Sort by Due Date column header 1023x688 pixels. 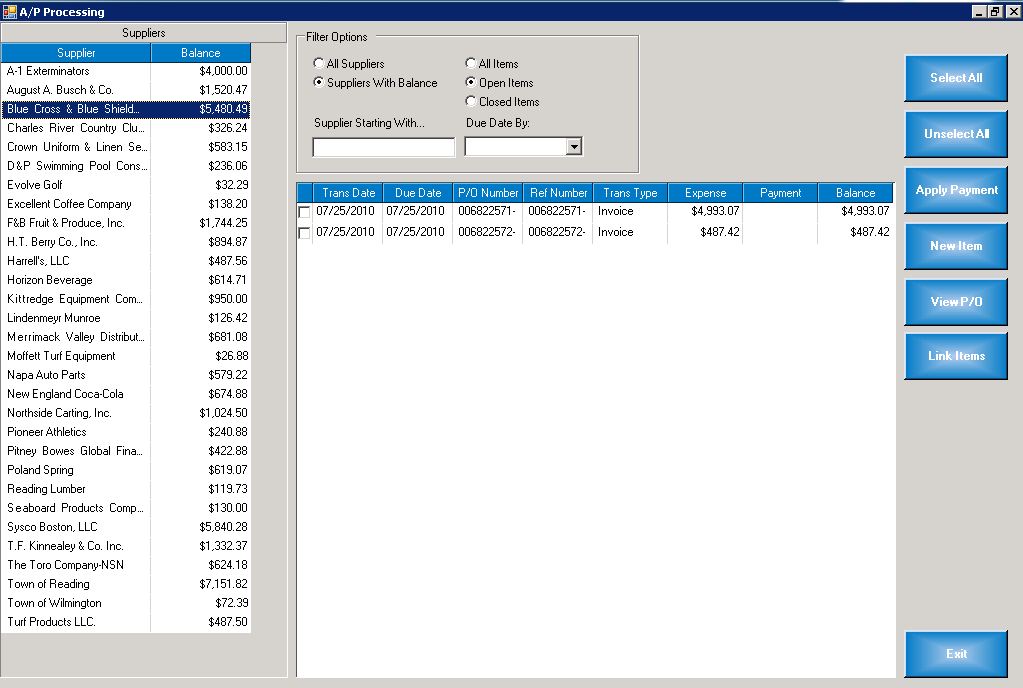[418, 193]
